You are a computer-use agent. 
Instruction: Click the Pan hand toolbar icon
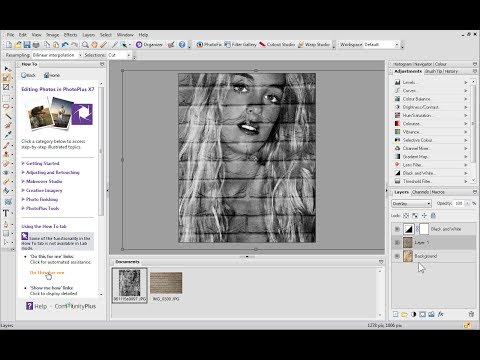coord(95,45)
